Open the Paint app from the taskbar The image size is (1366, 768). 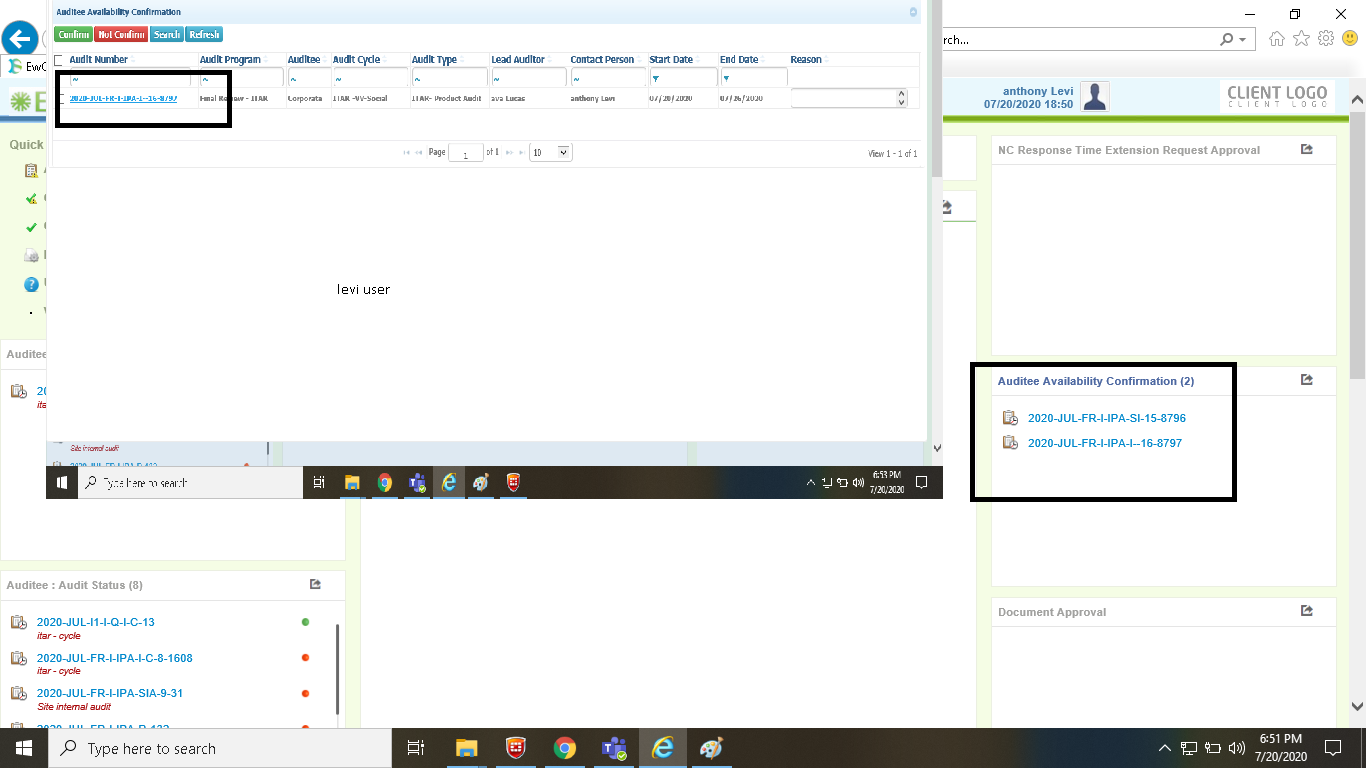coord(711,748)
